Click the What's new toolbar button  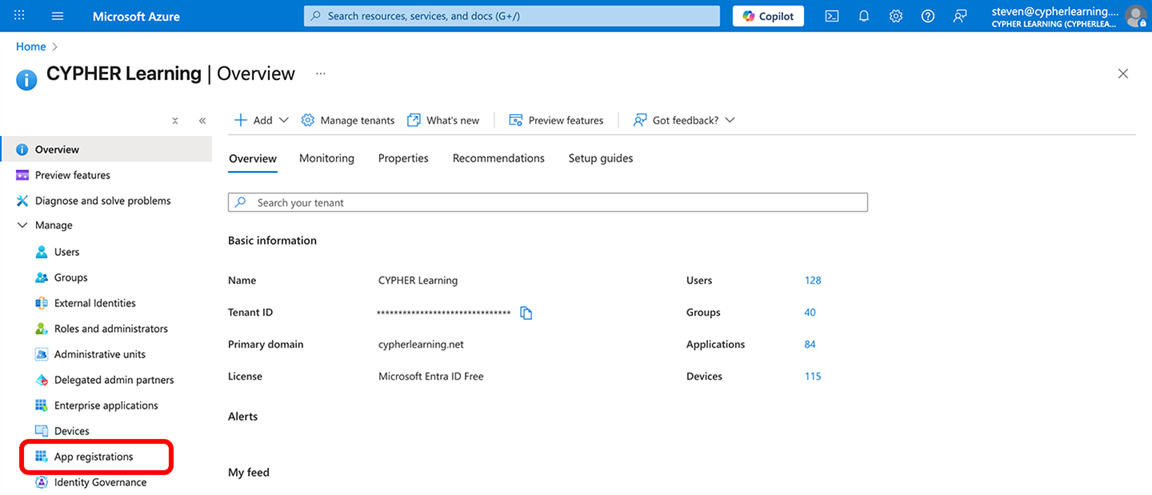pos(444,120)
